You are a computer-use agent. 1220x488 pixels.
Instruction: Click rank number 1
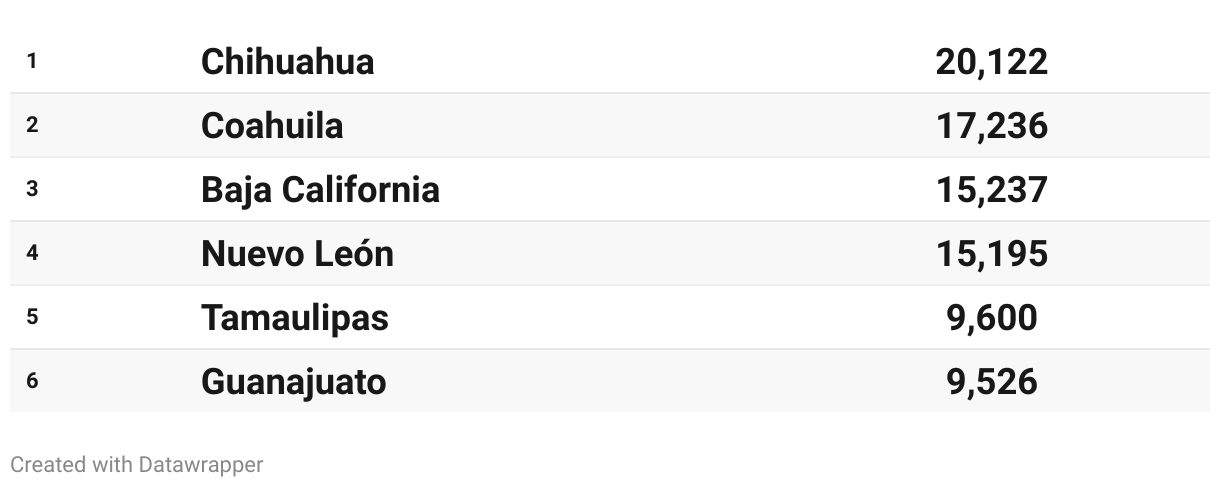coord(32,62)
